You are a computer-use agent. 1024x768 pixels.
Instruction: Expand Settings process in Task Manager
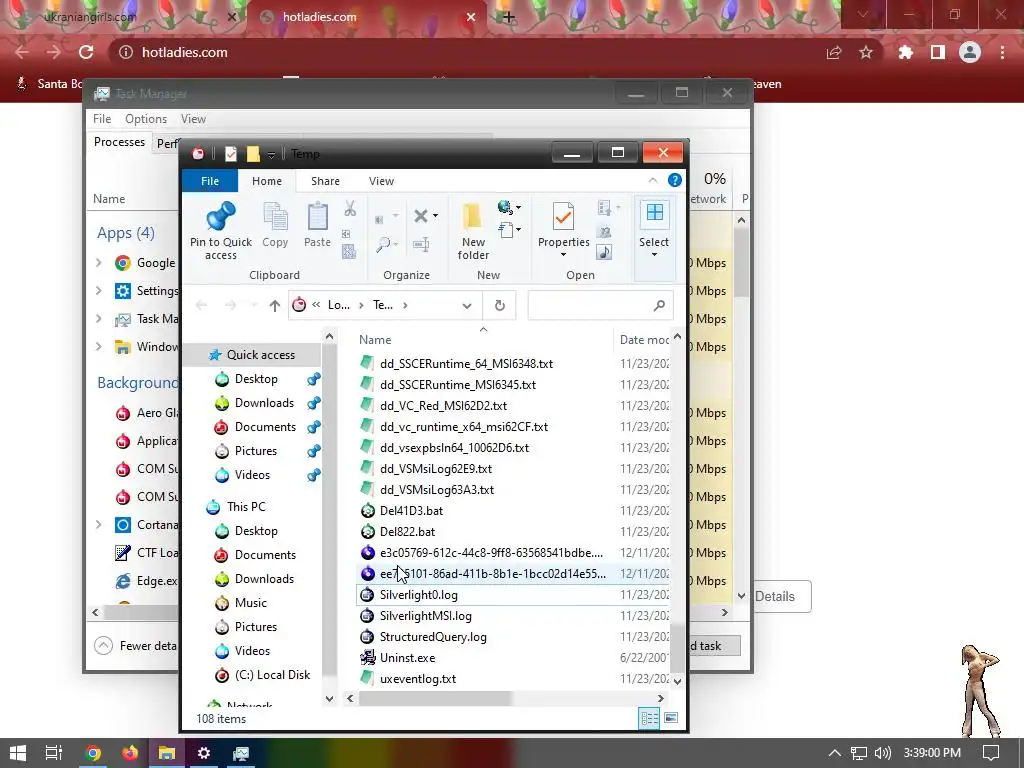pos(99,291)
